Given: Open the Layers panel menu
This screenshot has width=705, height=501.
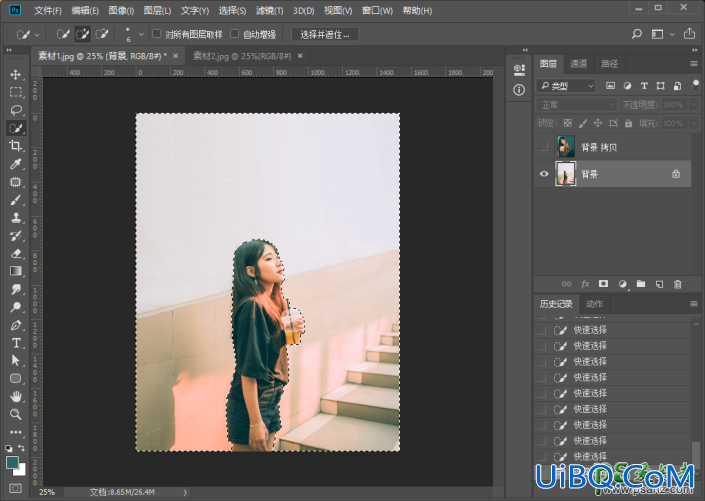Looking at the screenshot, I should tap(694, 64).
